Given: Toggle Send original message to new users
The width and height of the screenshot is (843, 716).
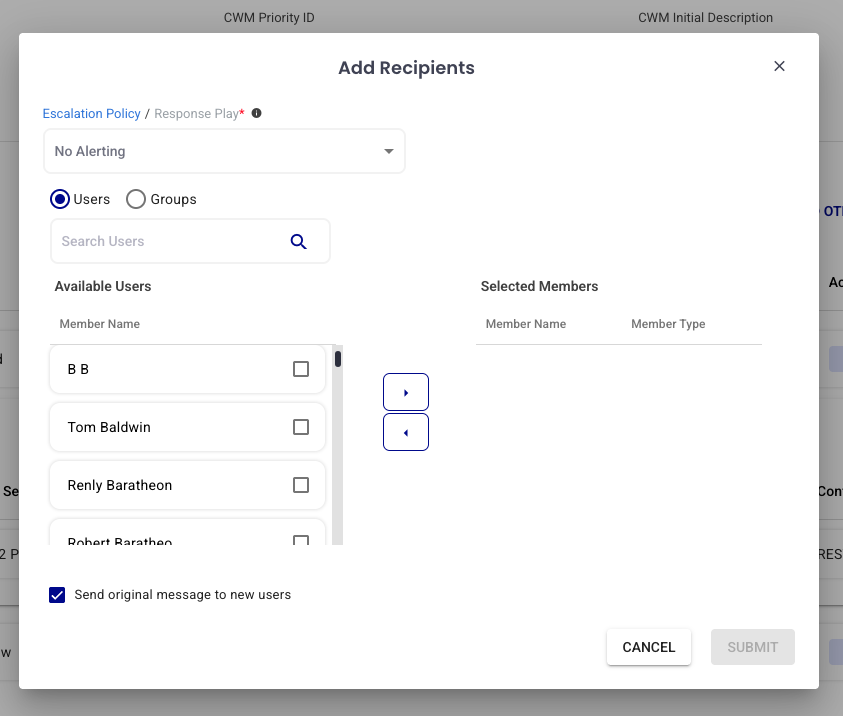Looking at the screenshot, I should (57, 595).
